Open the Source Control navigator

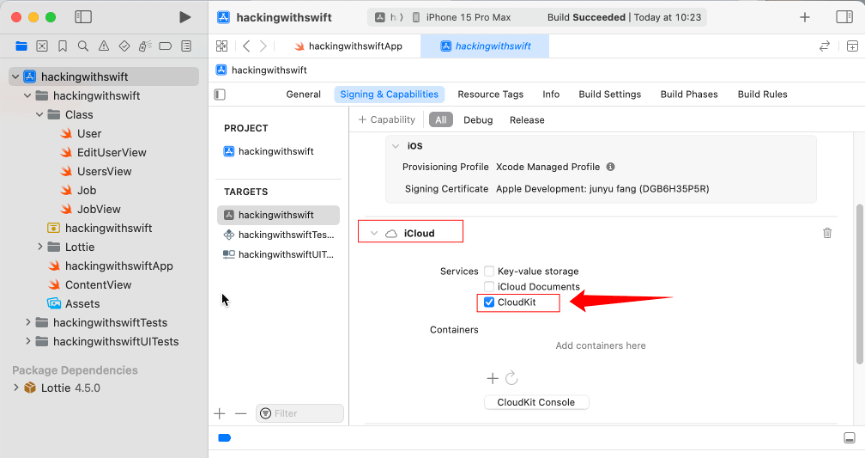pos(42,46)
